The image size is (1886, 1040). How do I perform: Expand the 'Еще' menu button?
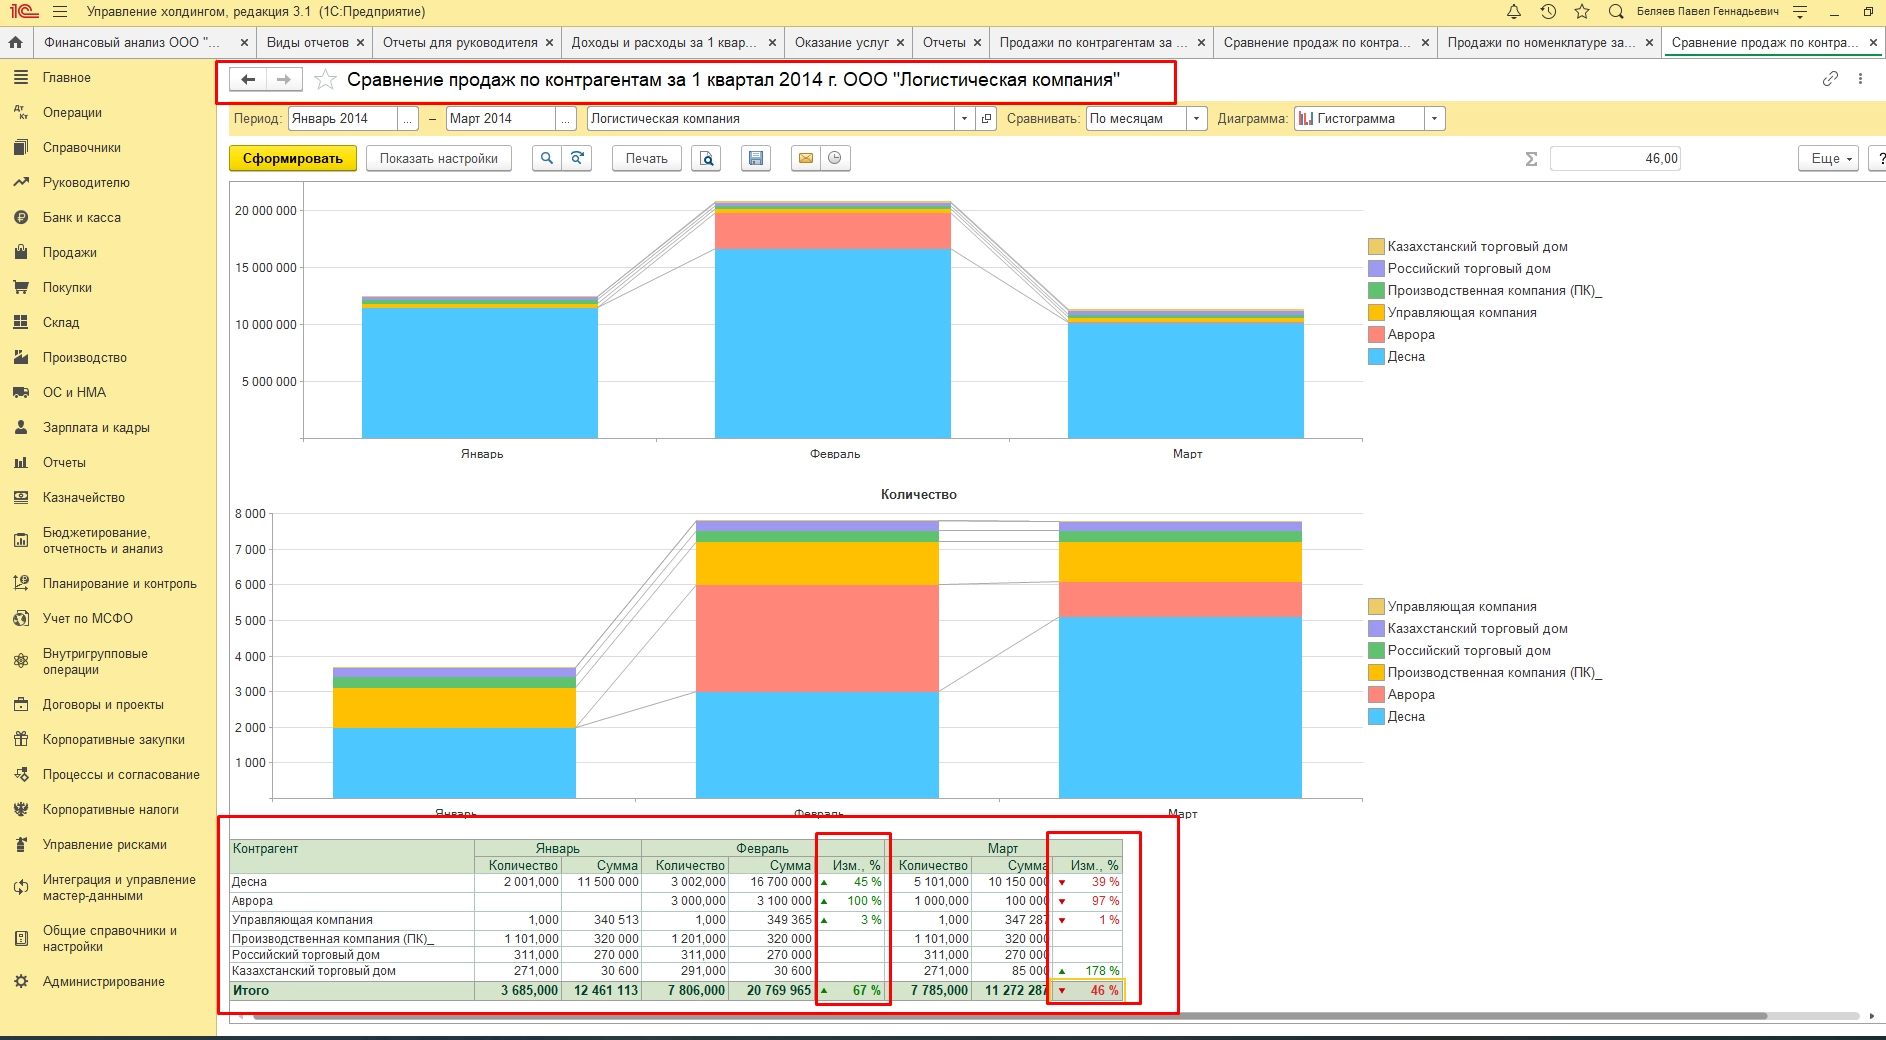1831,158
